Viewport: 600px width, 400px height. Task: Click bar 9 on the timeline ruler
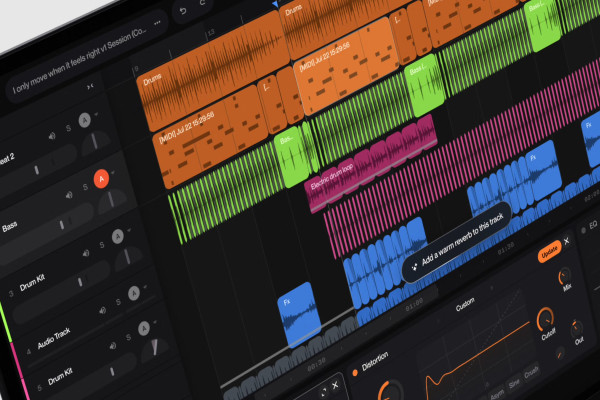click(x=136, y=69)
